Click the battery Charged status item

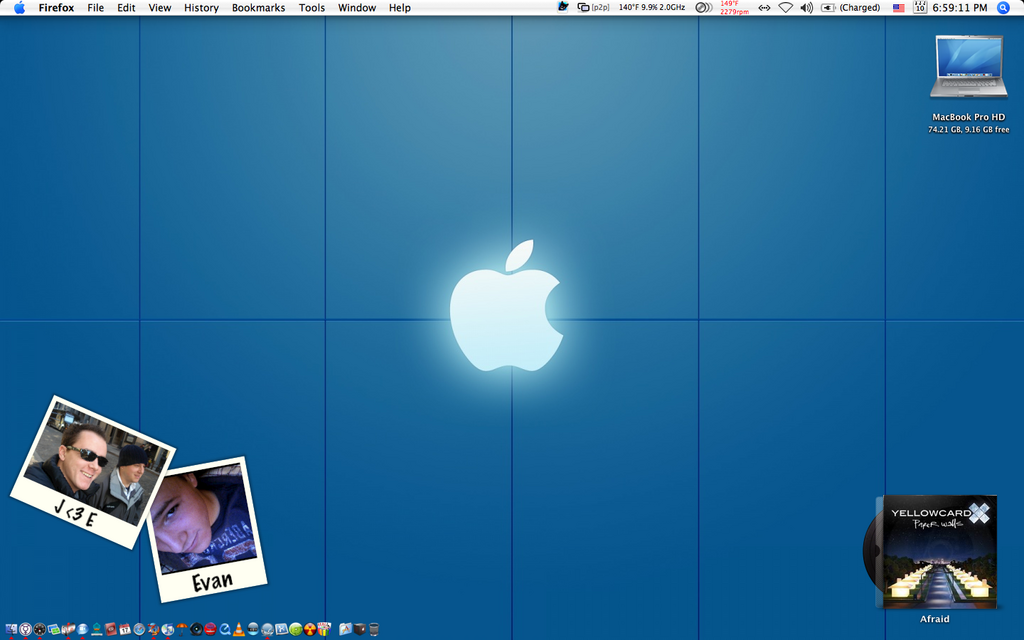(x=850, y=8)
